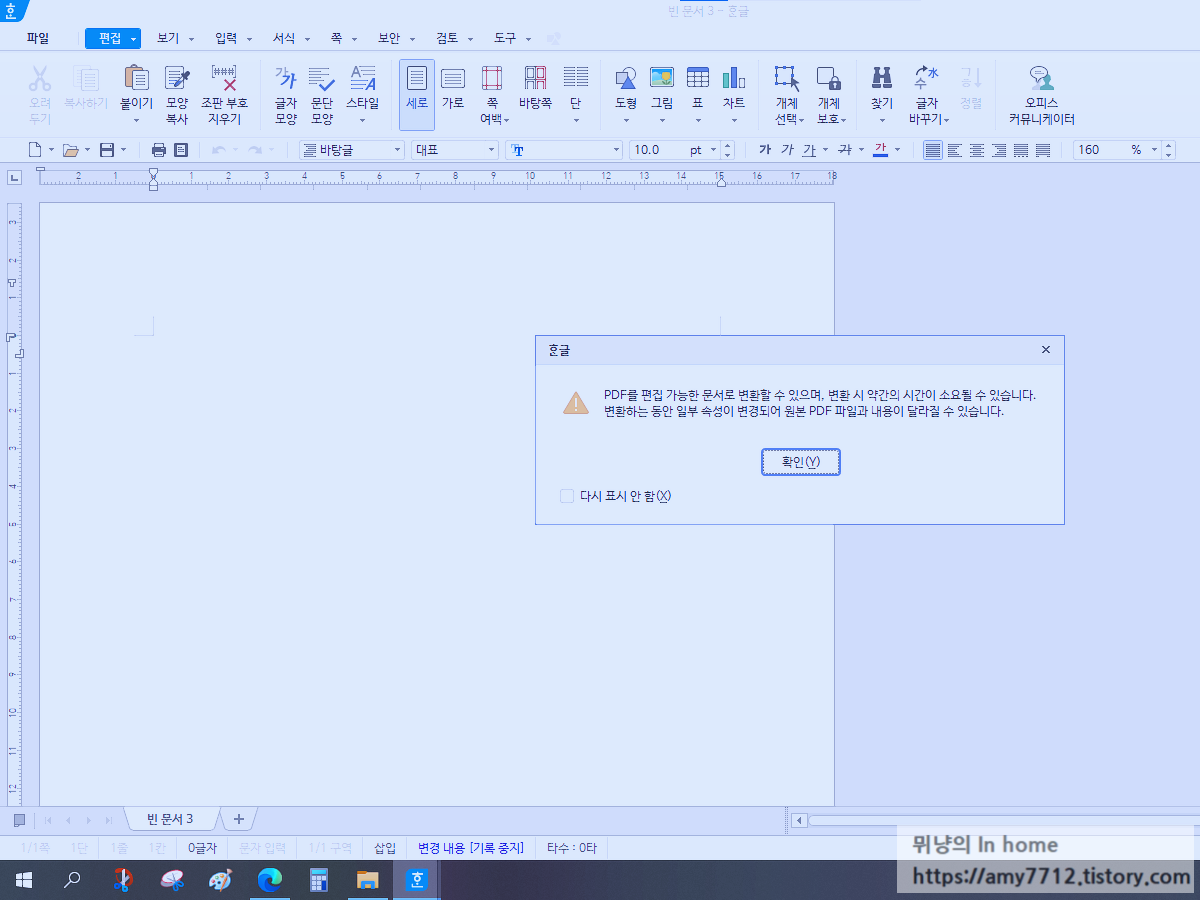This screenshot has height=900, width=1200.
Task: Click the Open Folder icon
Action: coord(71,150)
